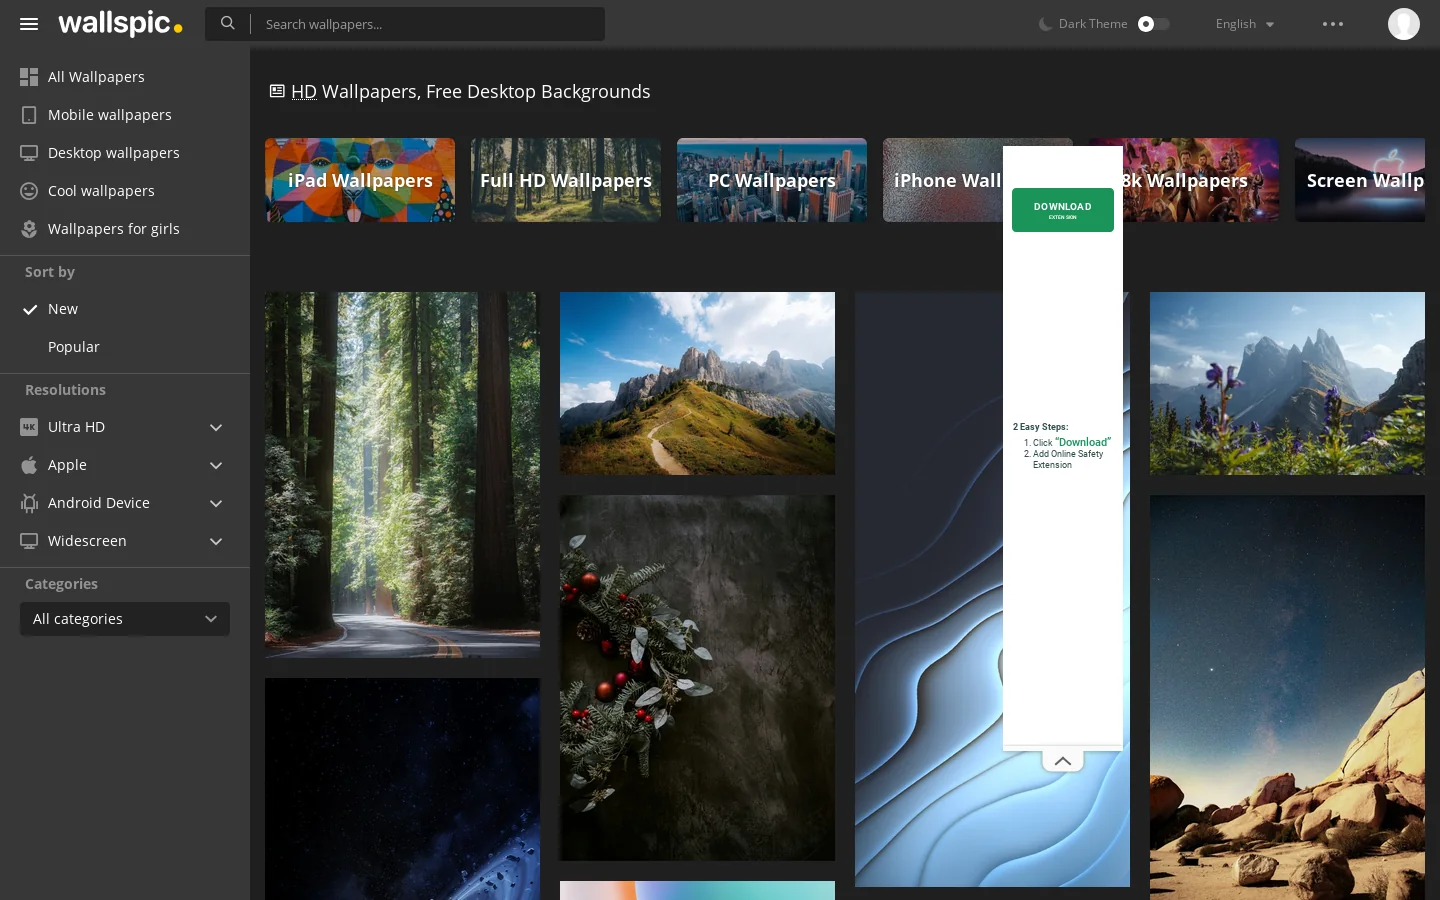Viewport: 1440px width, 900px height.
Task: Open the Screen Wallpapers category tile
Action: point(1360,180)
